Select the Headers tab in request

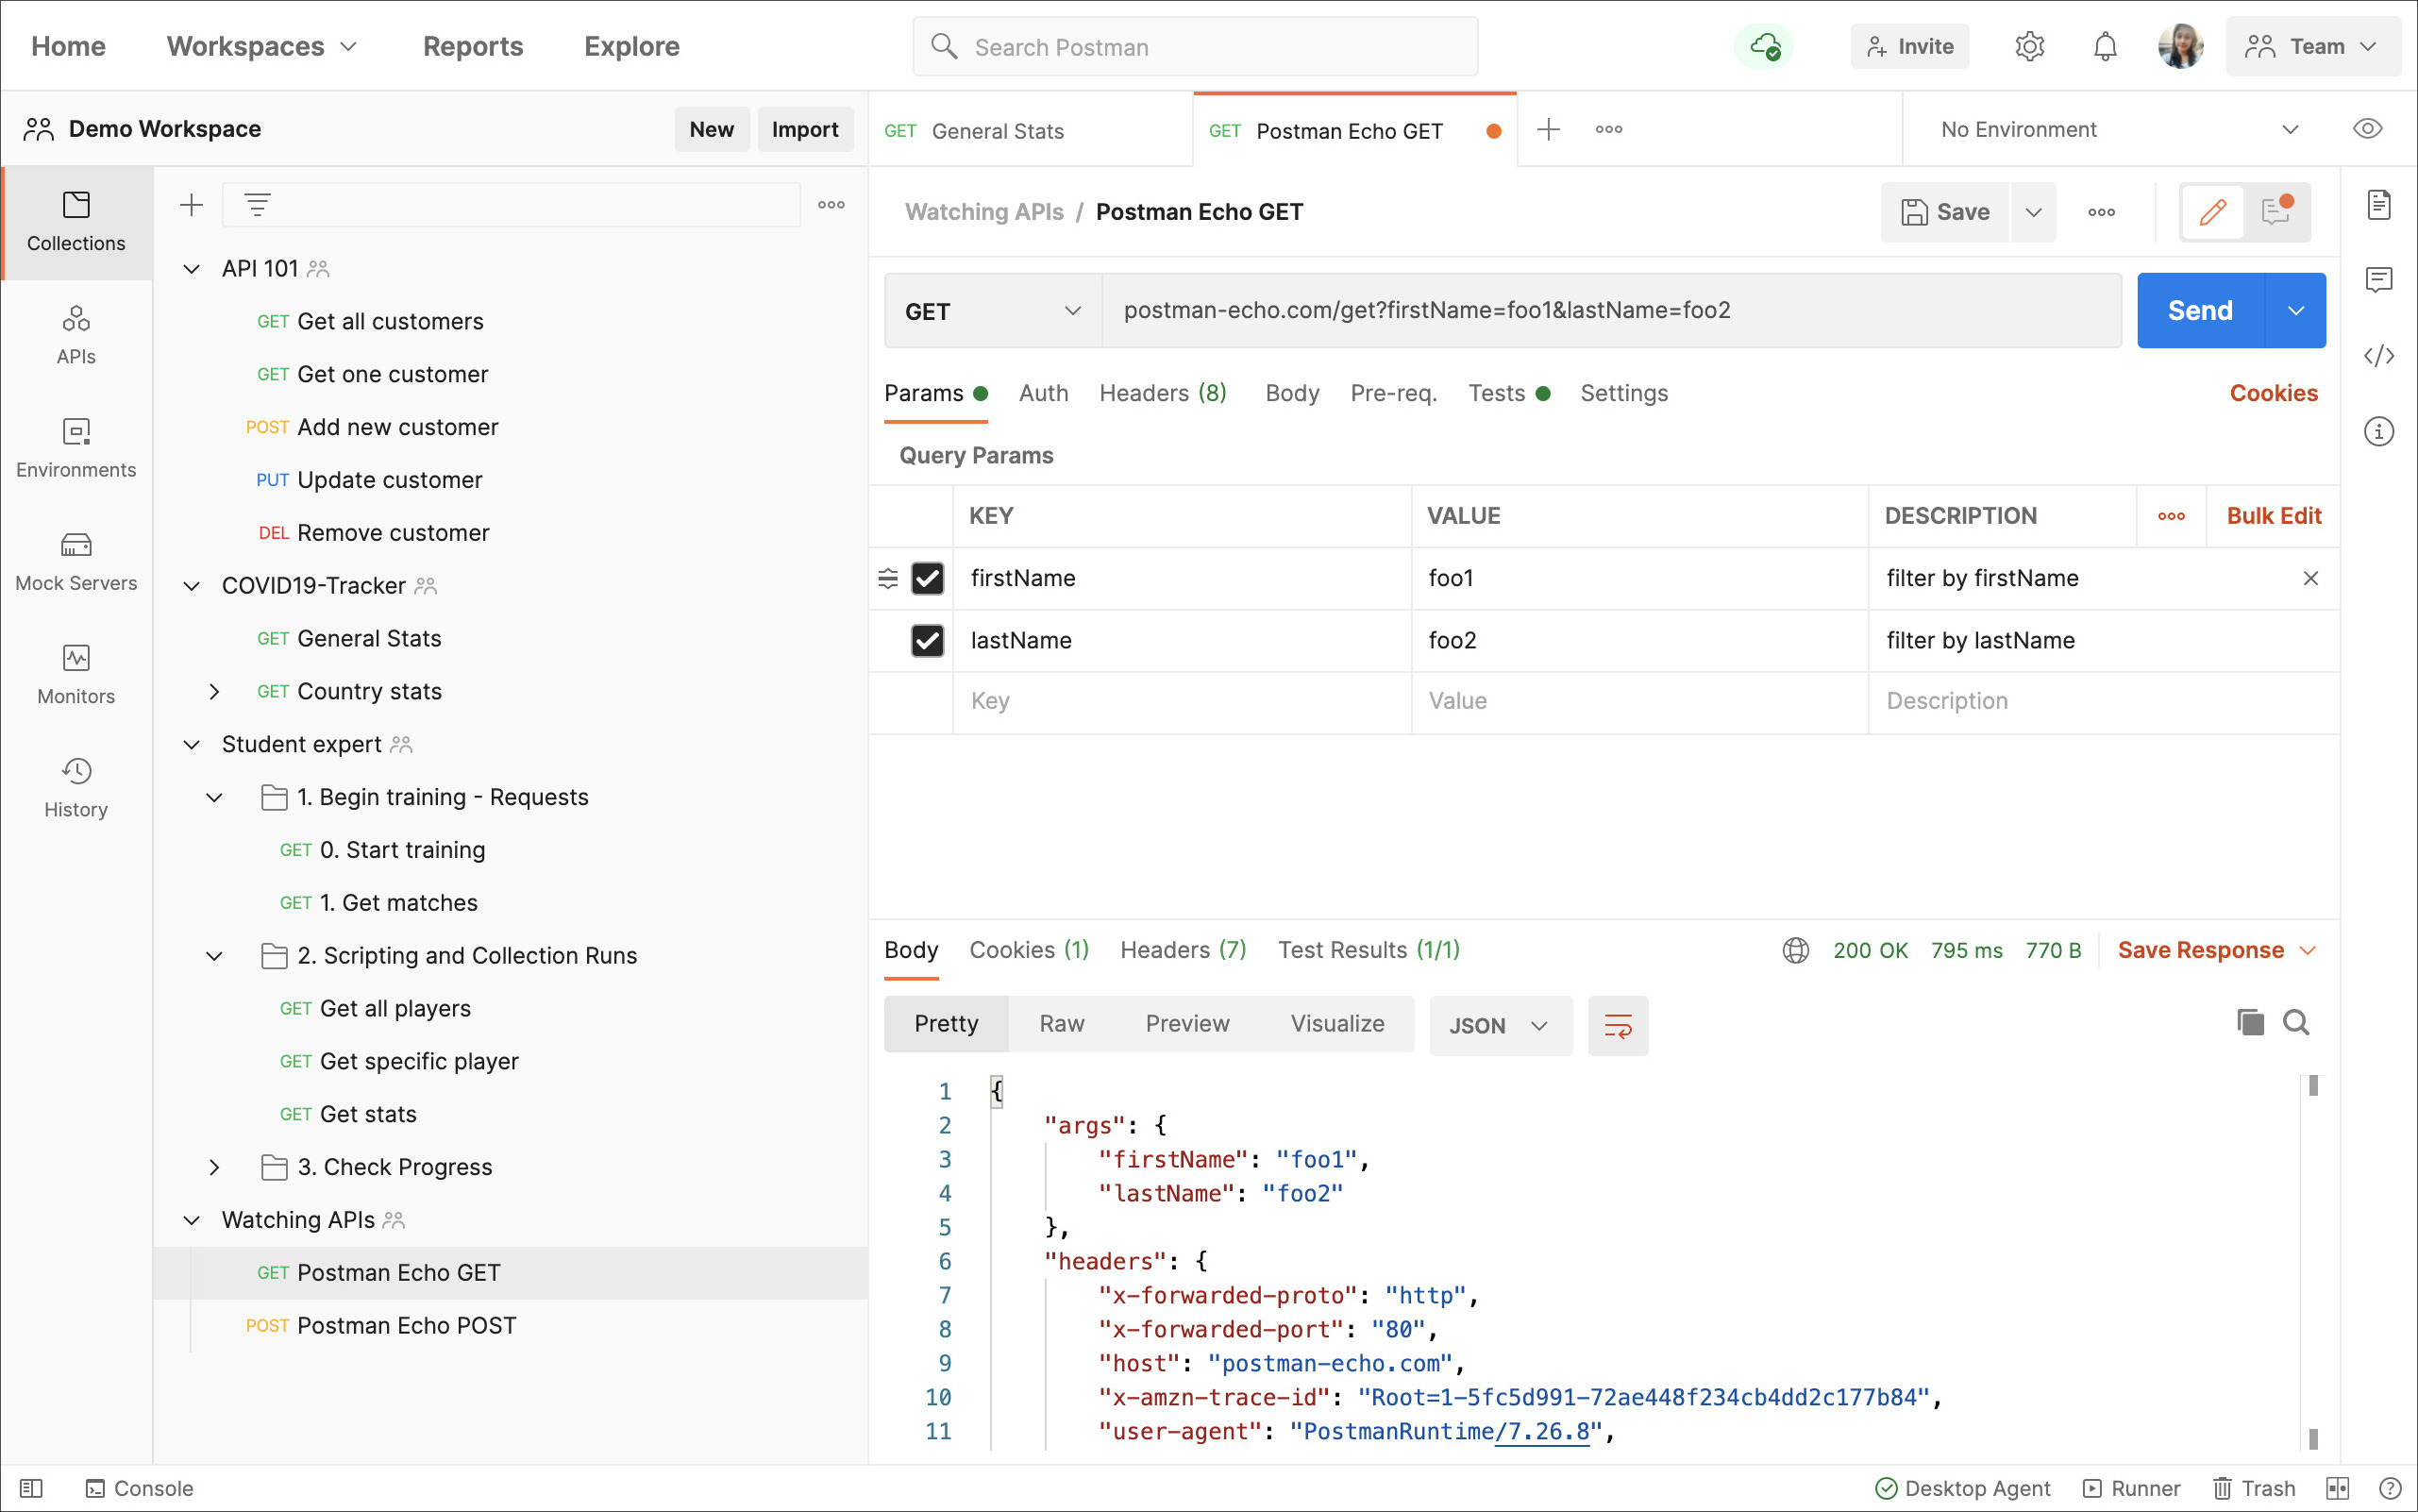click(x=1162, y=392)
